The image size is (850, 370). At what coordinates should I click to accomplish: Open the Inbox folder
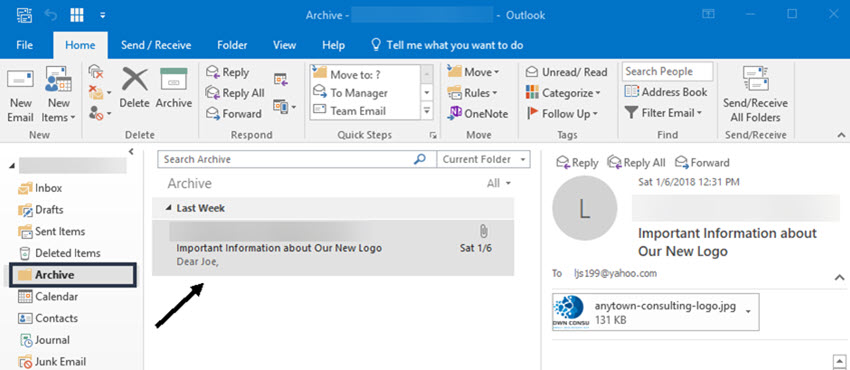point(40,188)
